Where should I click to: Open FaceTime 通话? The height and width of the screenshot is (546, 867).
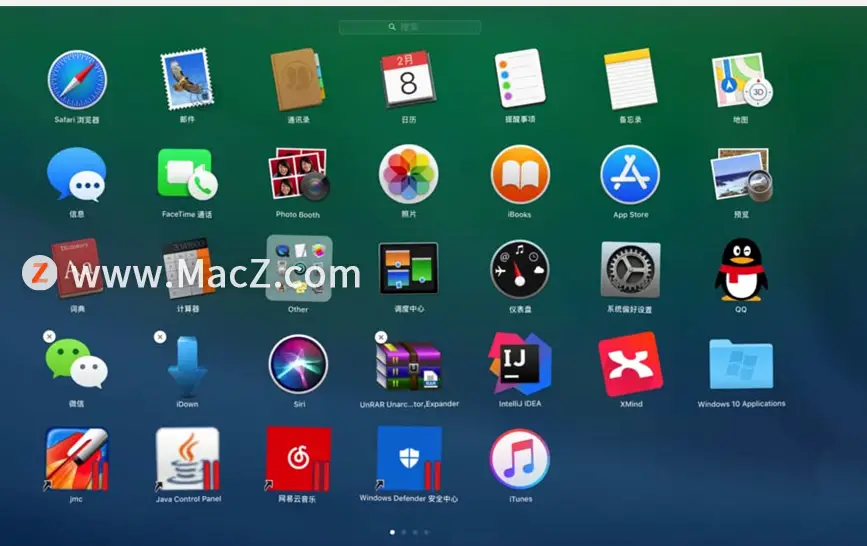point(187,174)
